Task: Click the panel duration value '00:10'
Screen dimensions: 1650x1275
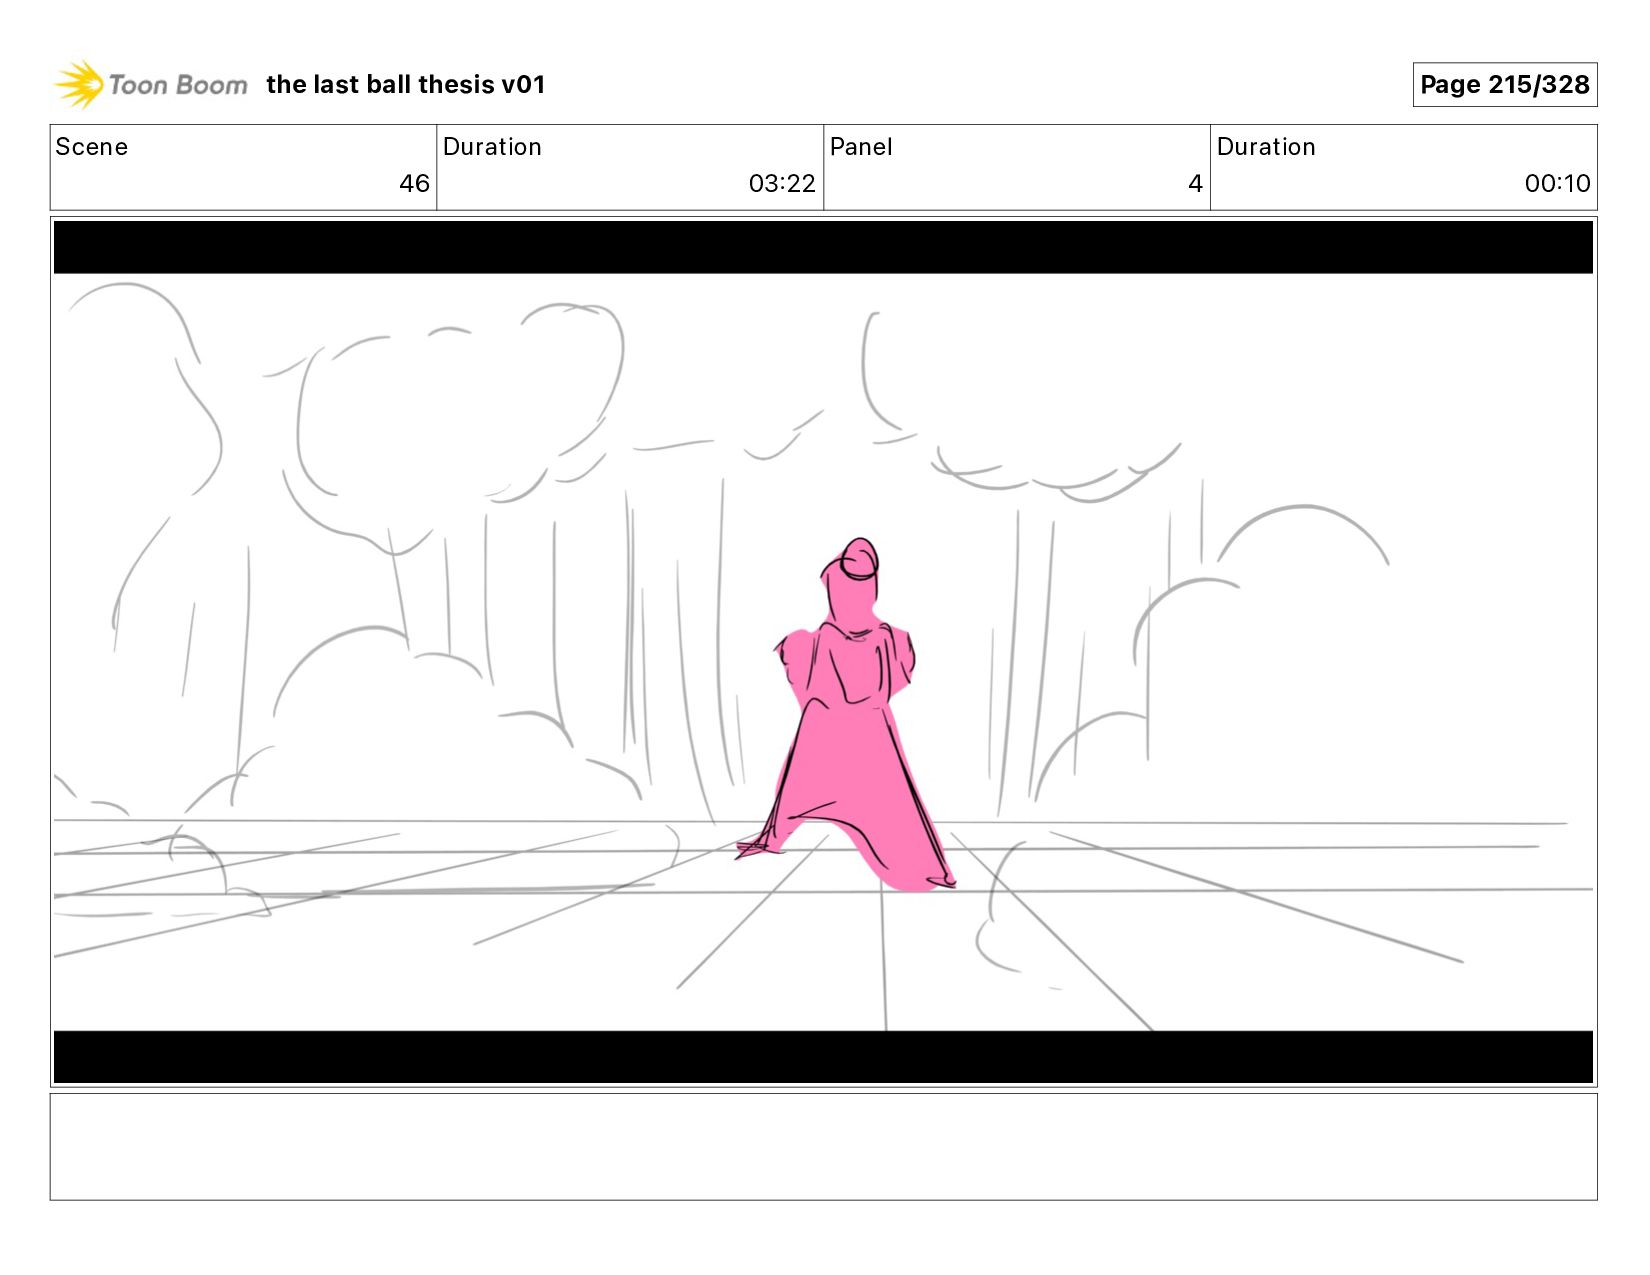Action: pyautogui.click(x=1557, y=184)
